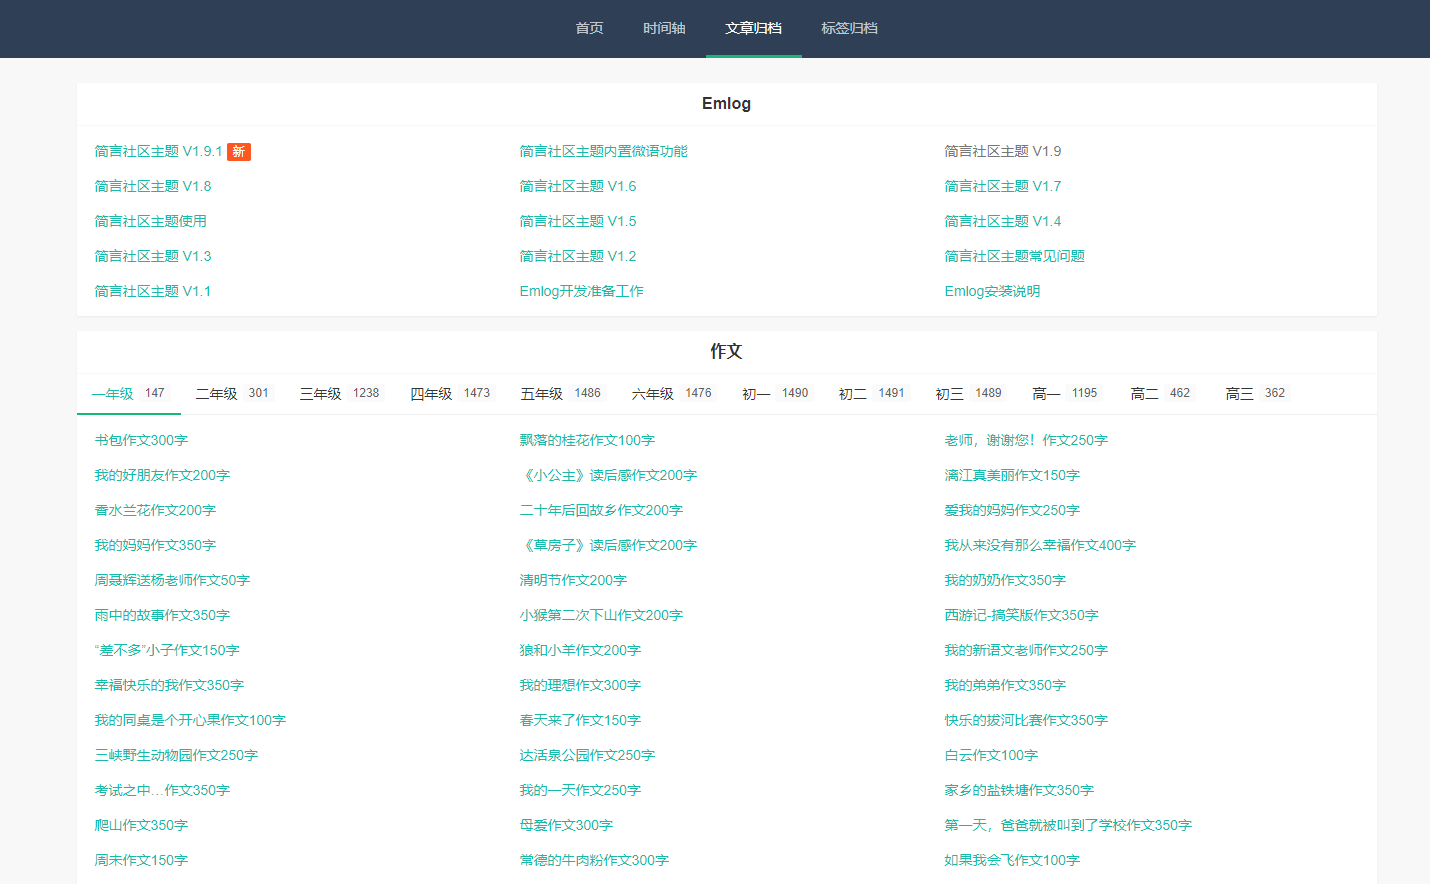1430x884 pixels.
Task: Open the Emlog安装说明 link
Action: [x=992, y=291]
